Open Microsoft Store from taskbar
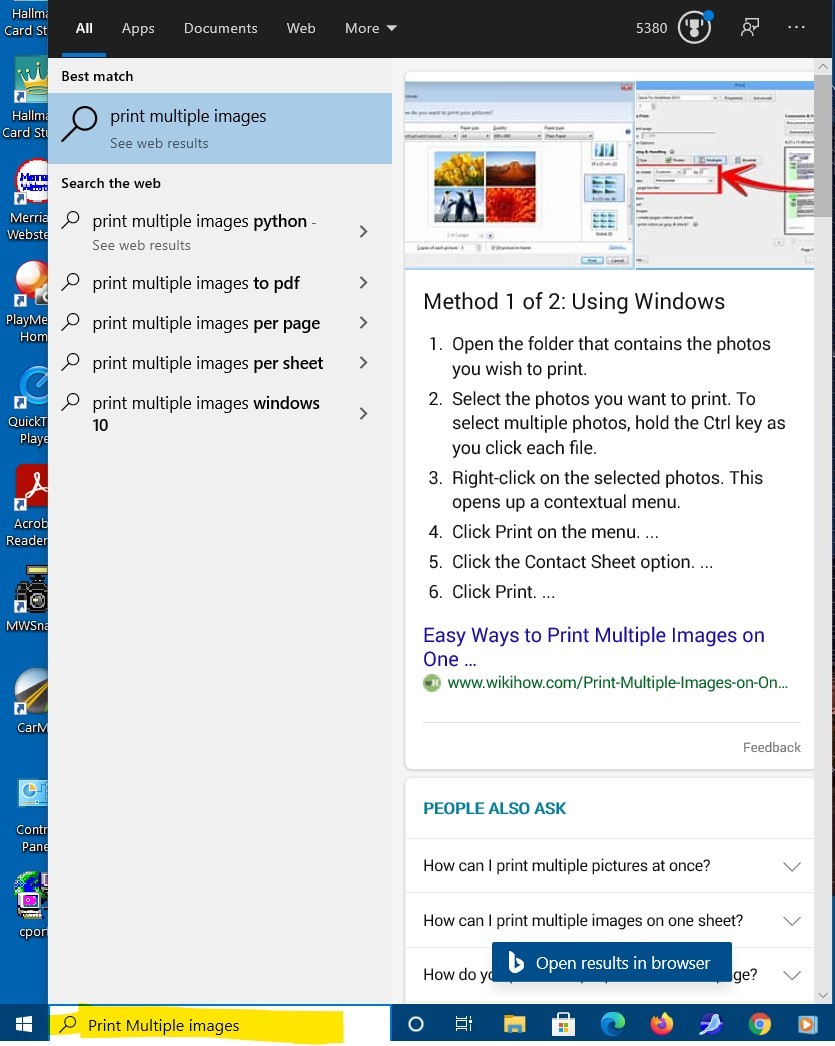Viewport: 835px width, 1046px height. pyautogui.click(x=564, y=1024)
